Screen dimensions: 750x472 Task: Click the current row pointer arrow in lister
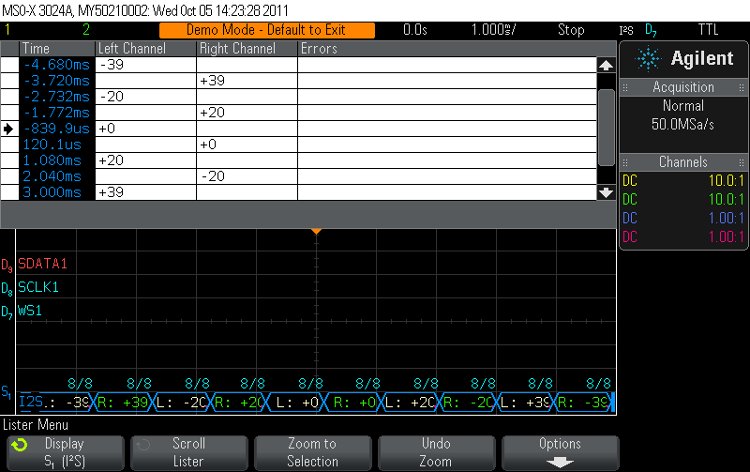click(x=9, y=128)
